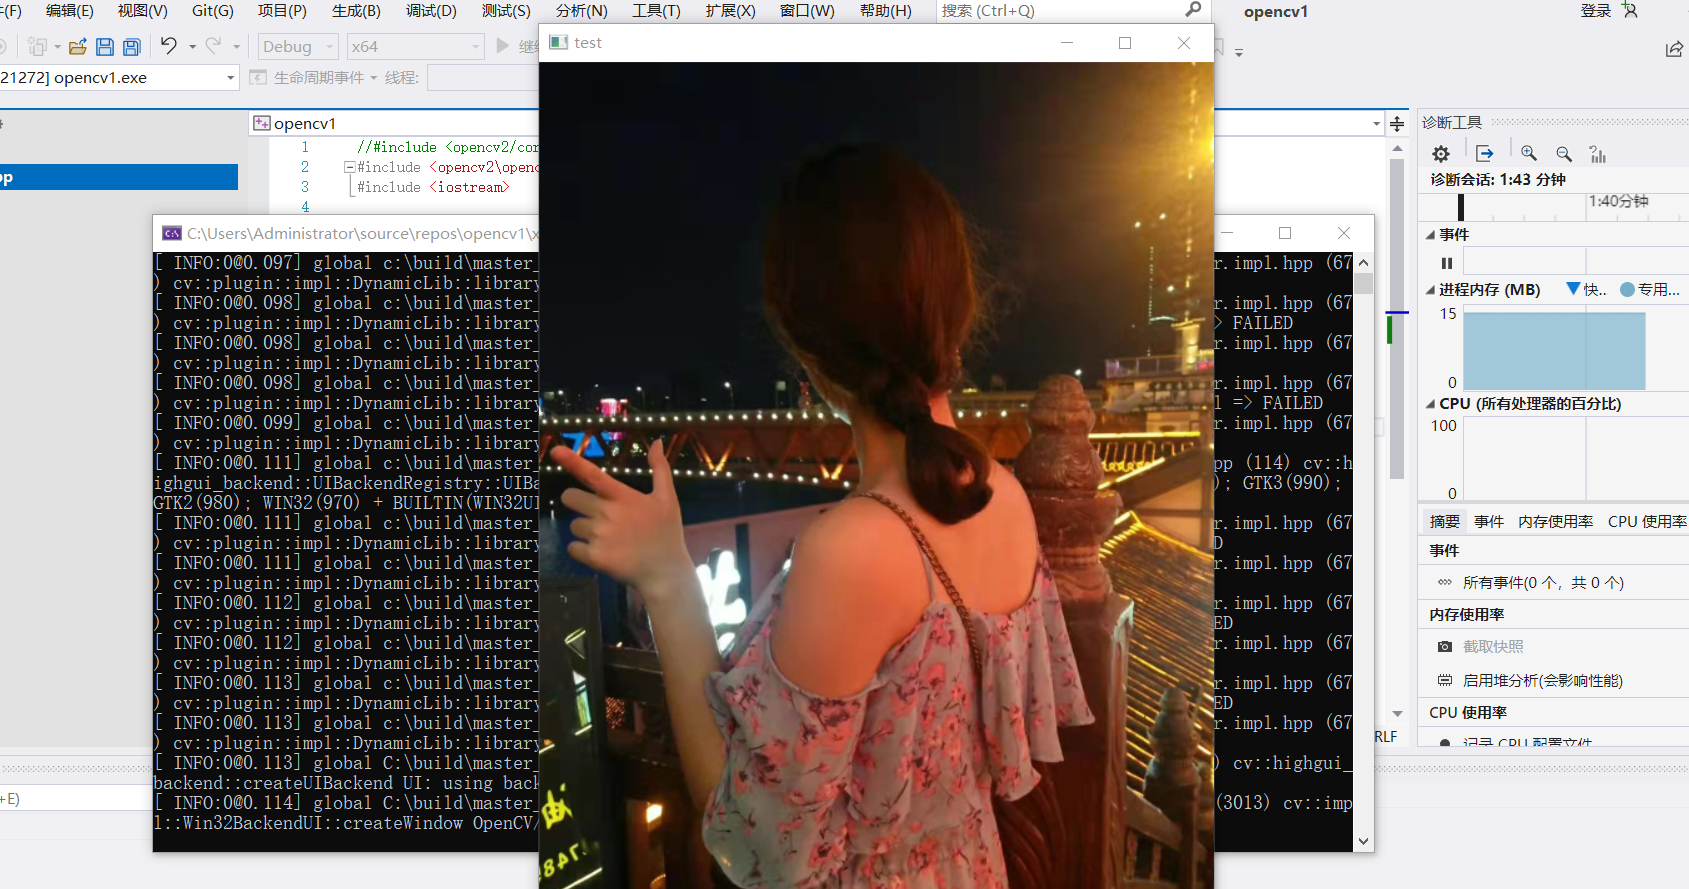
Task: Click the Take Snapshot button
Action: tap(1493, 647)
